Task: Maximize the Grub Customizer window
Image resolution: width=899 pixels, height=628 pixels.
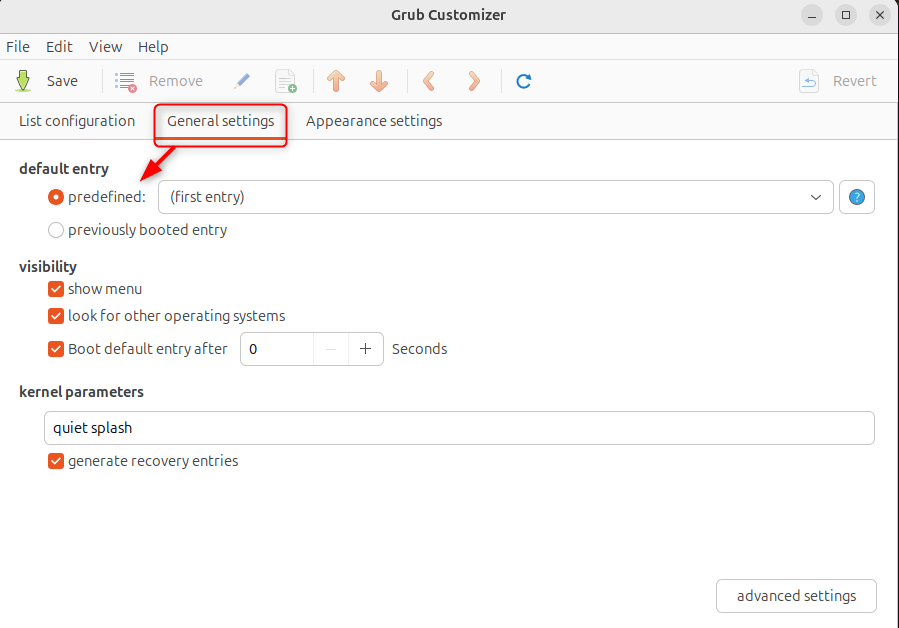Action: coord(846,15)
